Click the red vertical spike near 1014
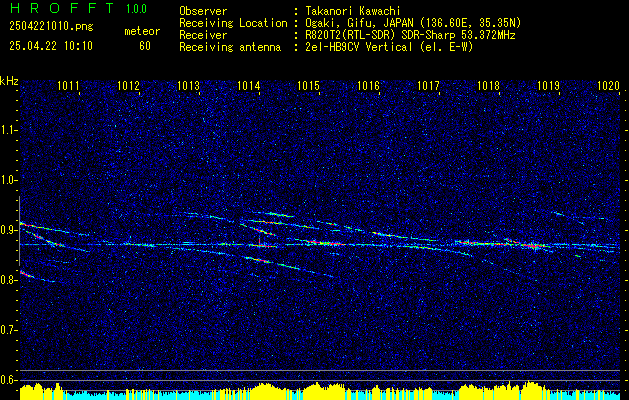Image resolution: width=629 pixels, height=400 pixels. coord(259,241)
